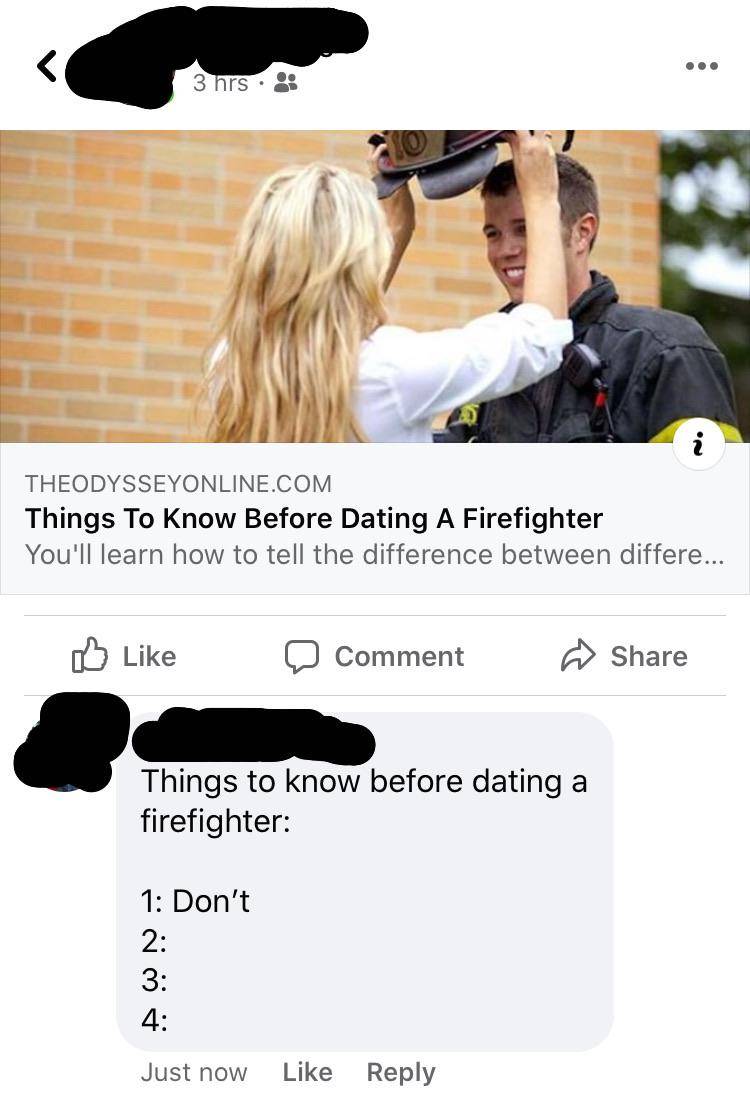Open the link info icon

click(698, 444)
